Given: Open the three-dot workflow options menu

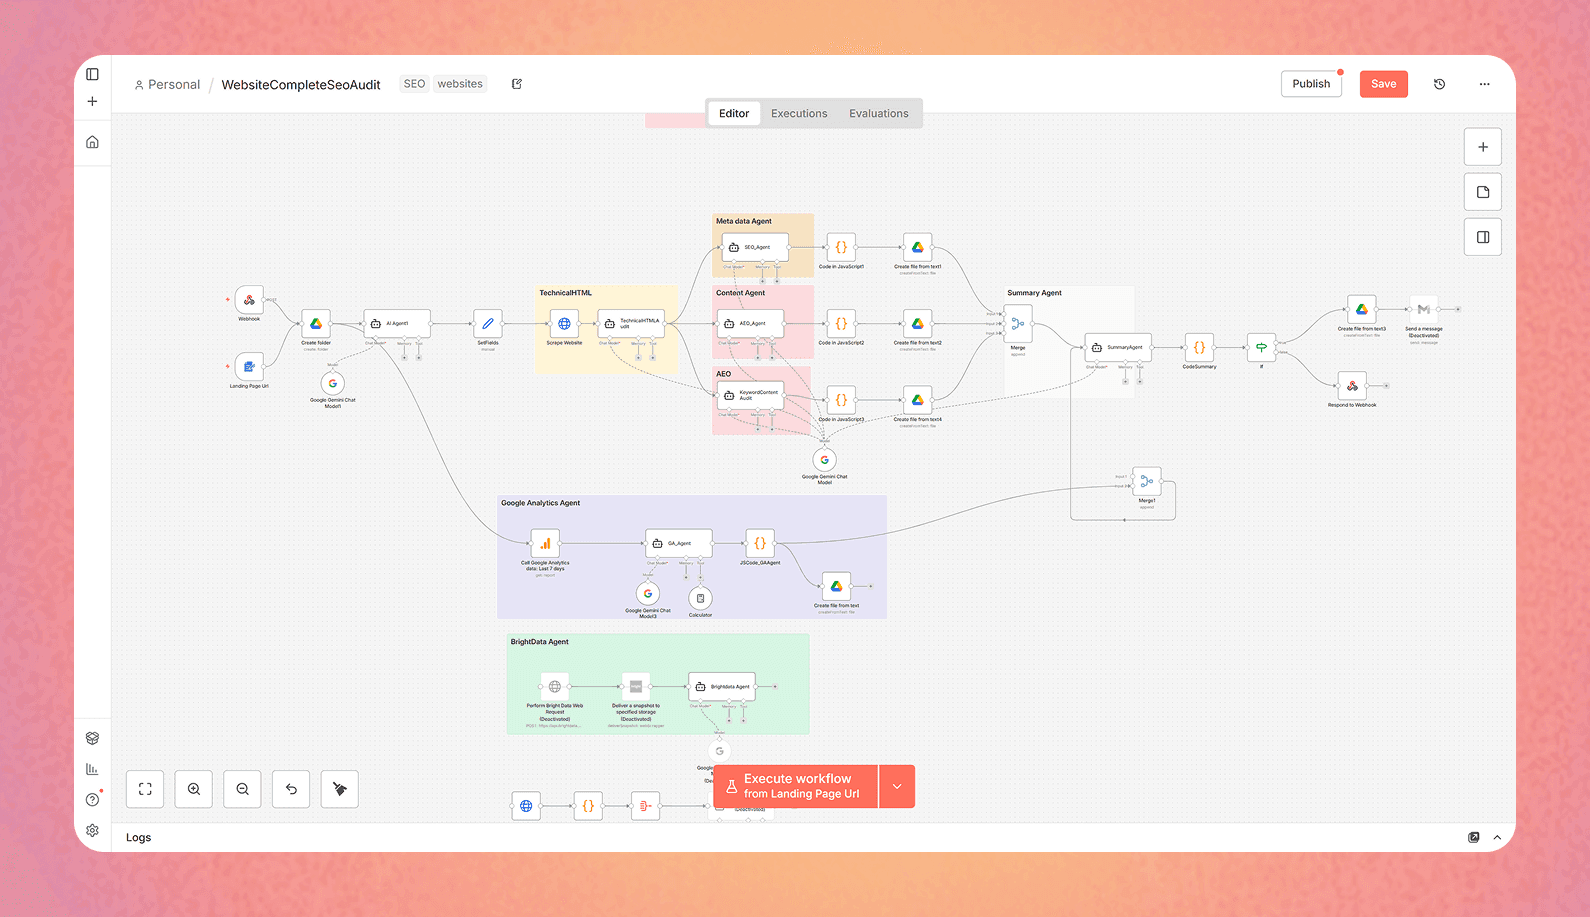Looking at the screenshot, I should pos(1484,84).
